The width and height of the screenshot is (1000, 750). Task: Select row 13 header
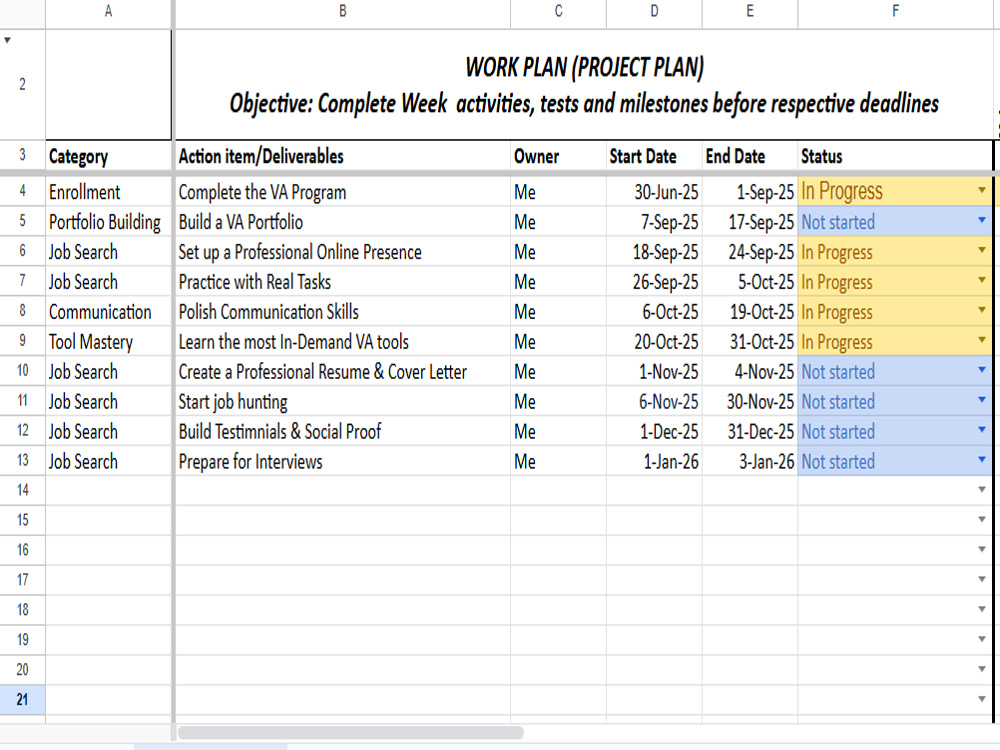pos(22,460)
